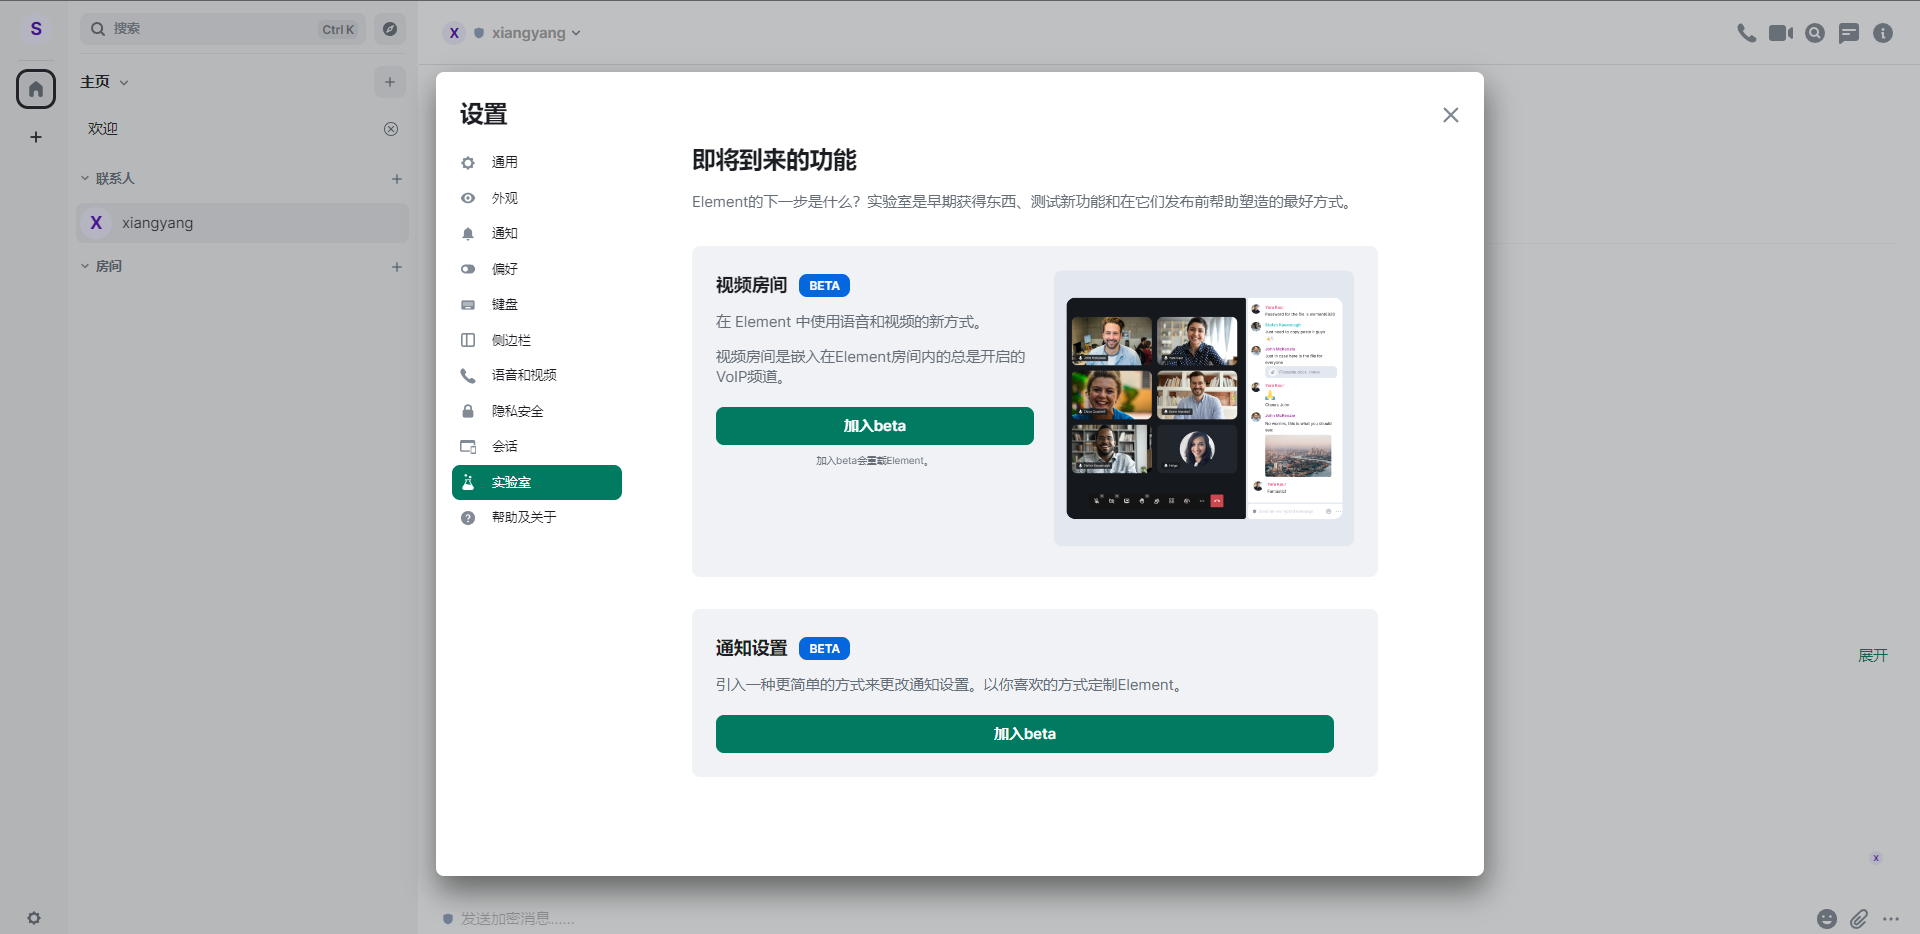Open the room info icon
Viewport: 1920px width, 934px height.
[1883, 33]
